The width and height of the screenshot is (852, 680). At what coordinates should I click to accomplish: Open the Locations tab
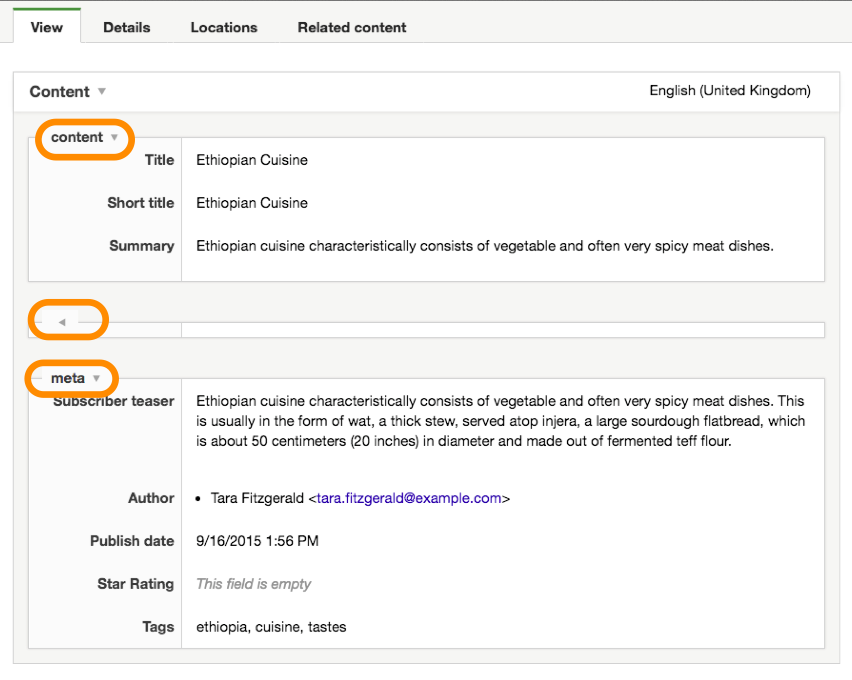[224, 27]
